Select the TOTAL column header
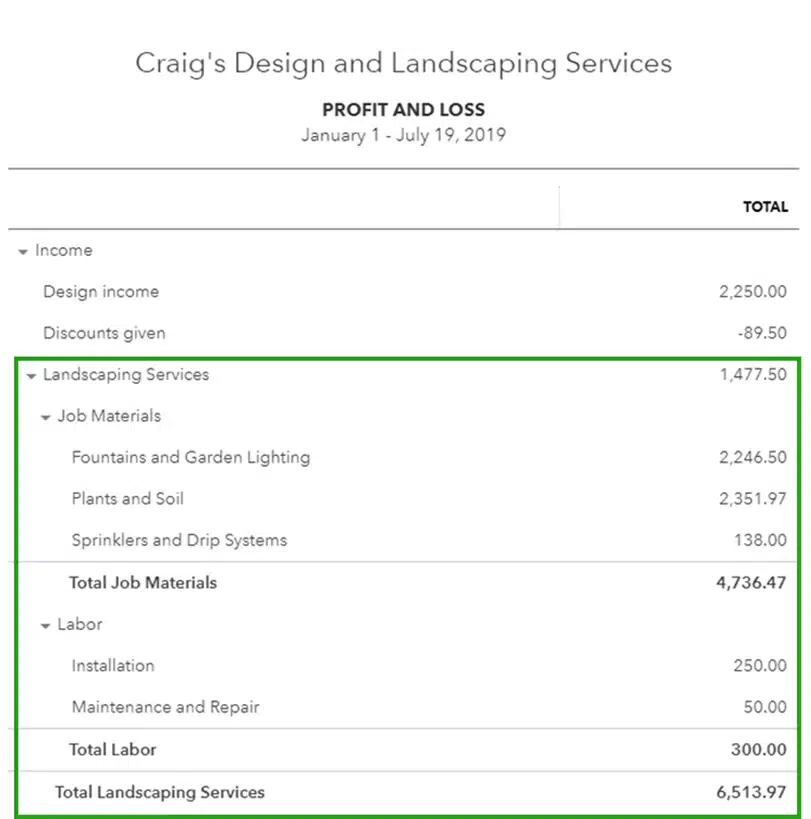Viewport: 811px width, 819px height. [766, 207]
